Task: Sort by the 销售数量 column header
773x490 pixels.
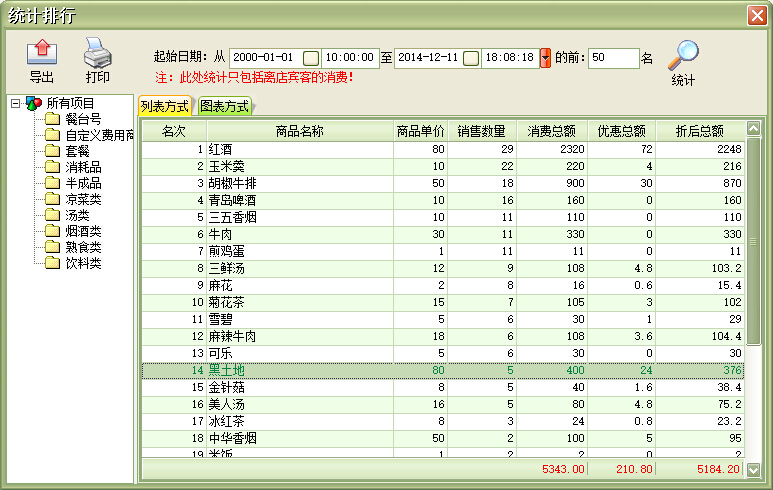Action: point(481,130)
